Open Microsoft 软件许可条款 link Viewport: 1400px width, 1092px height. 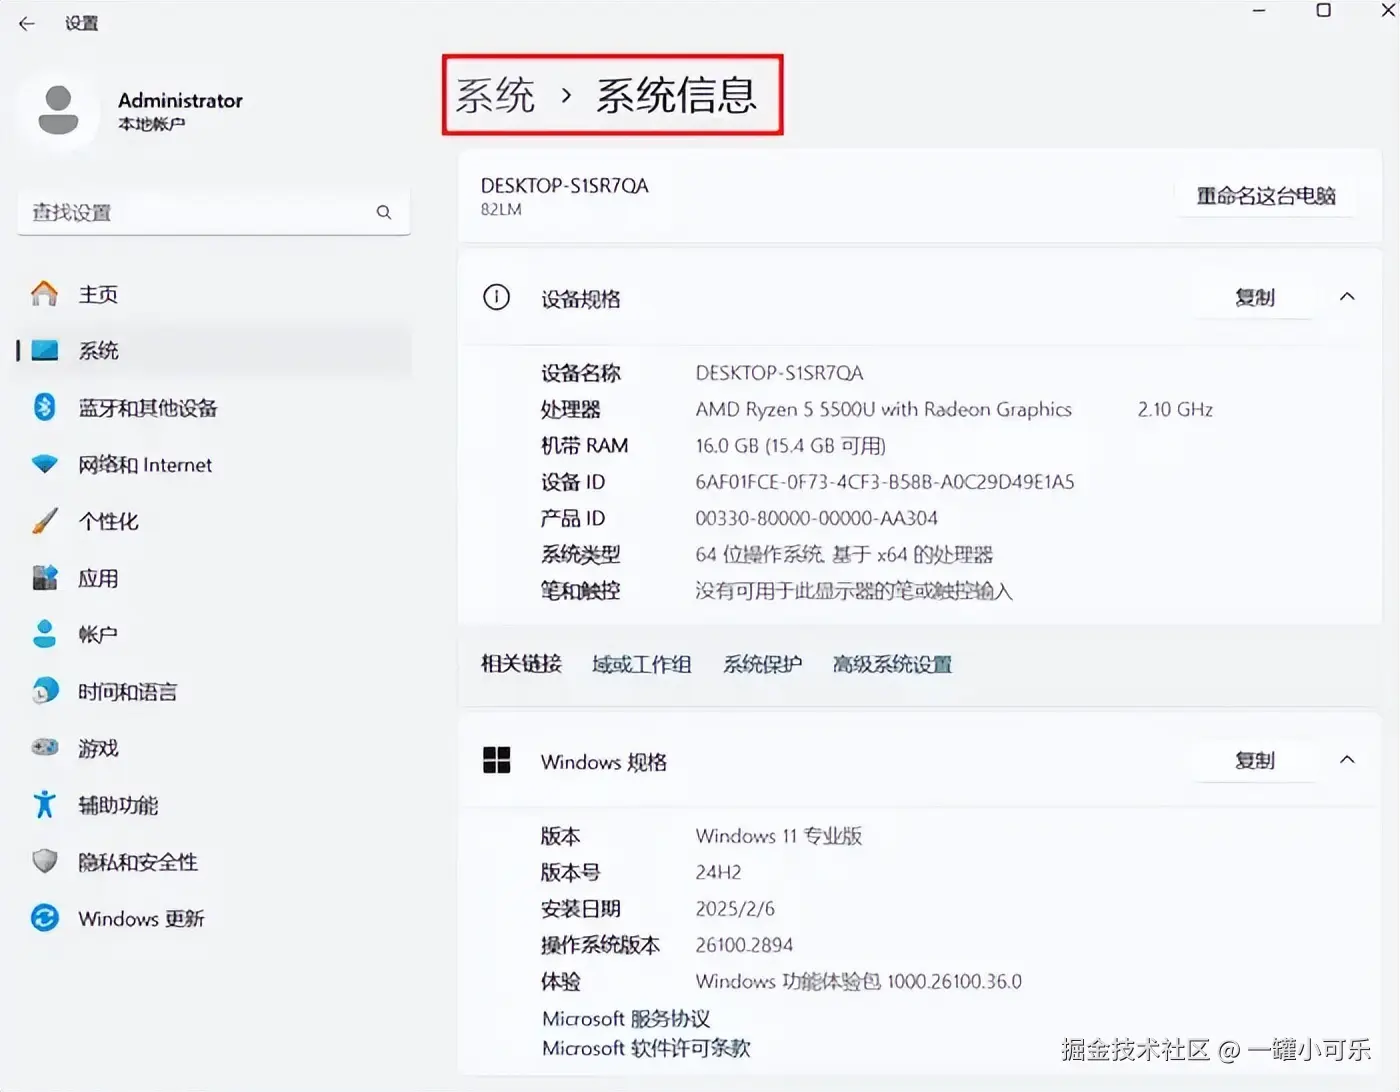click(x=646, y=1048)
